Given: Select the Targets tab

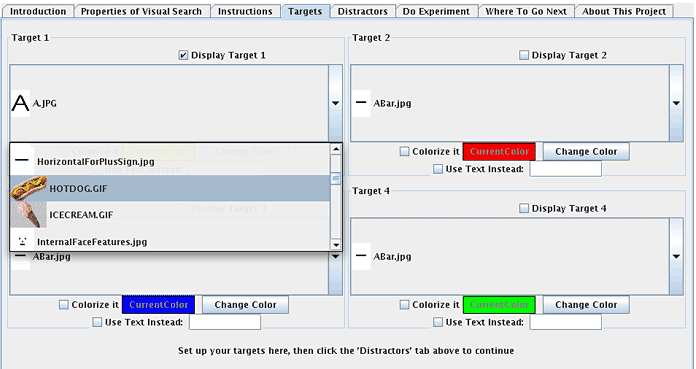Looking at the screenshot, I should pos(305,12).
